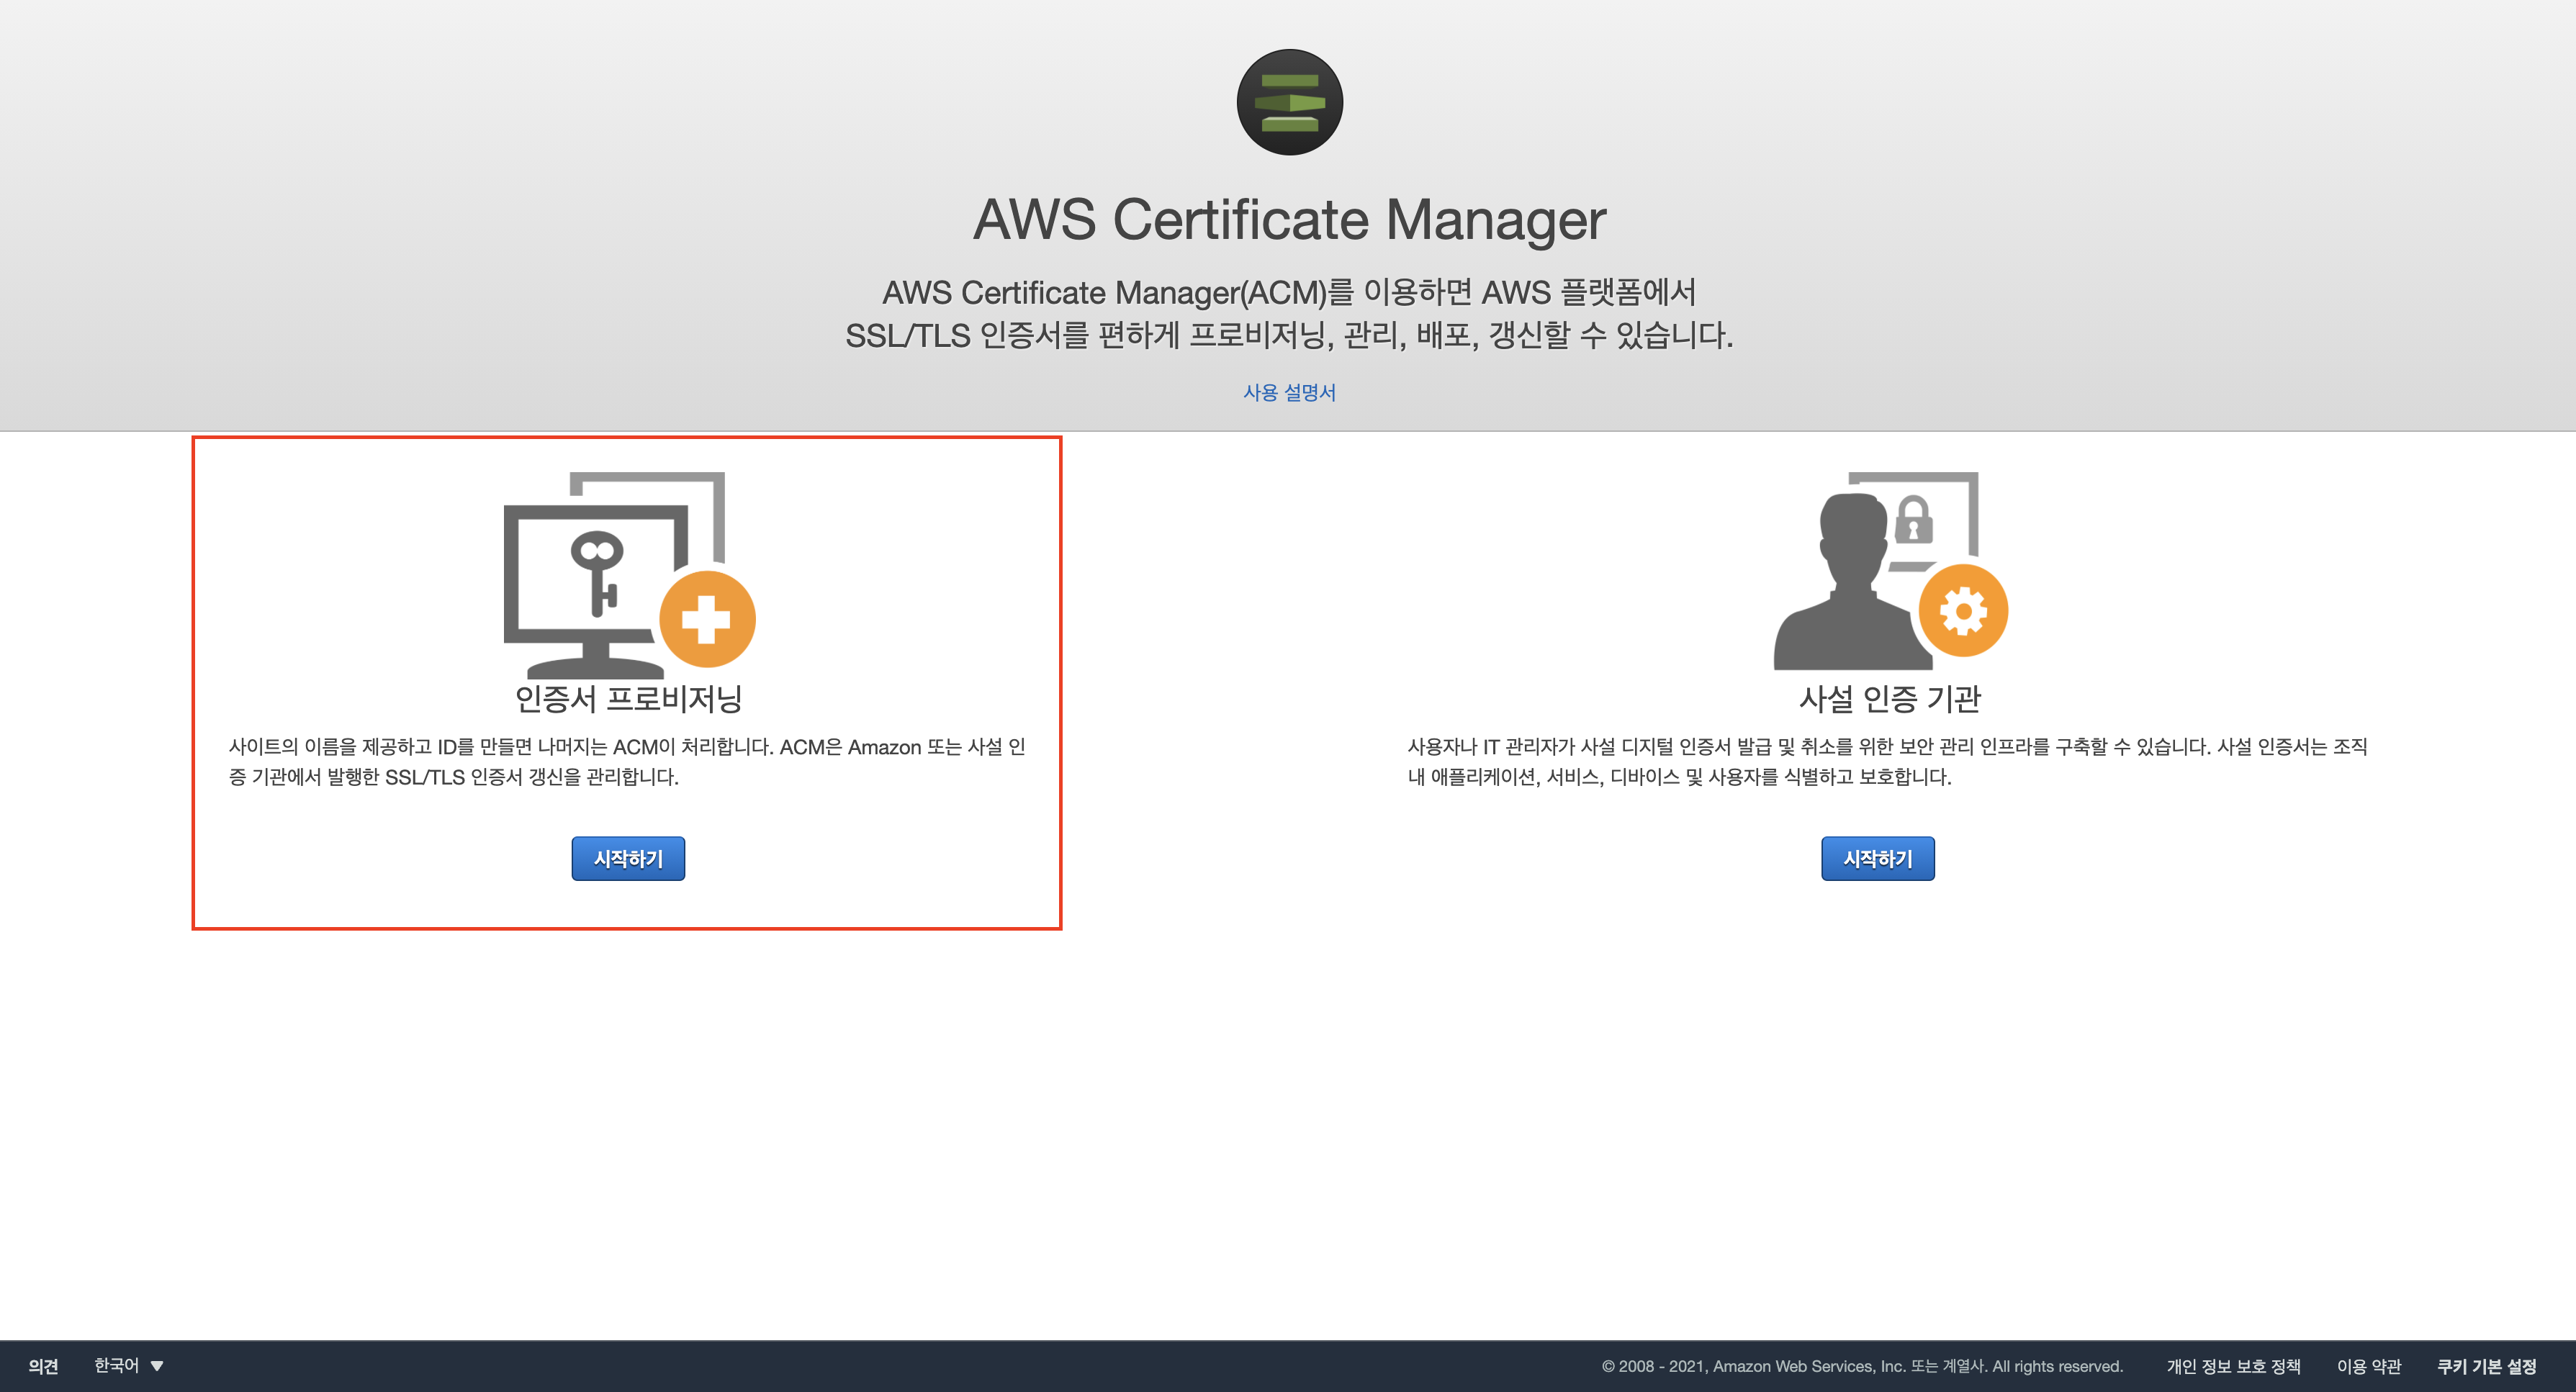Open the 사용 설명서 documentation link

[x=1289, y=392]
